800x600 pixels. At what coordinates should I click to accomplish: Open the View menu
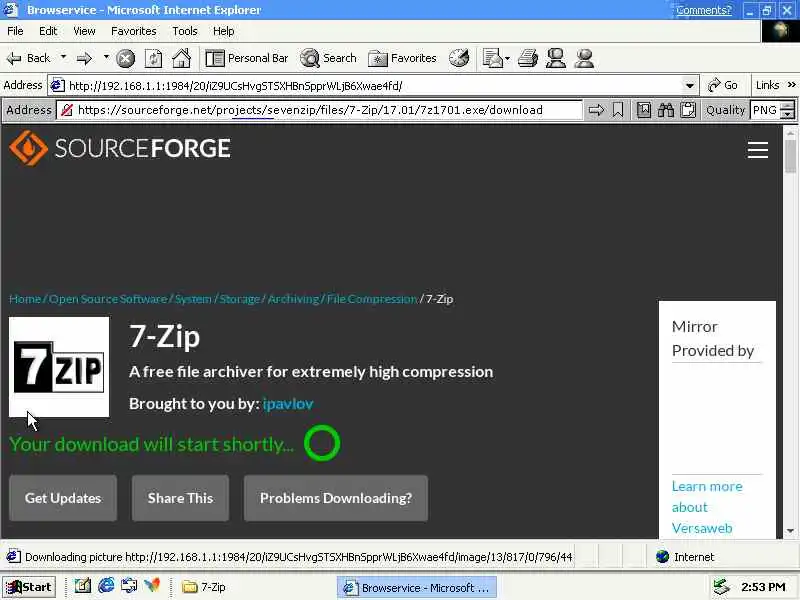(84, 31)
